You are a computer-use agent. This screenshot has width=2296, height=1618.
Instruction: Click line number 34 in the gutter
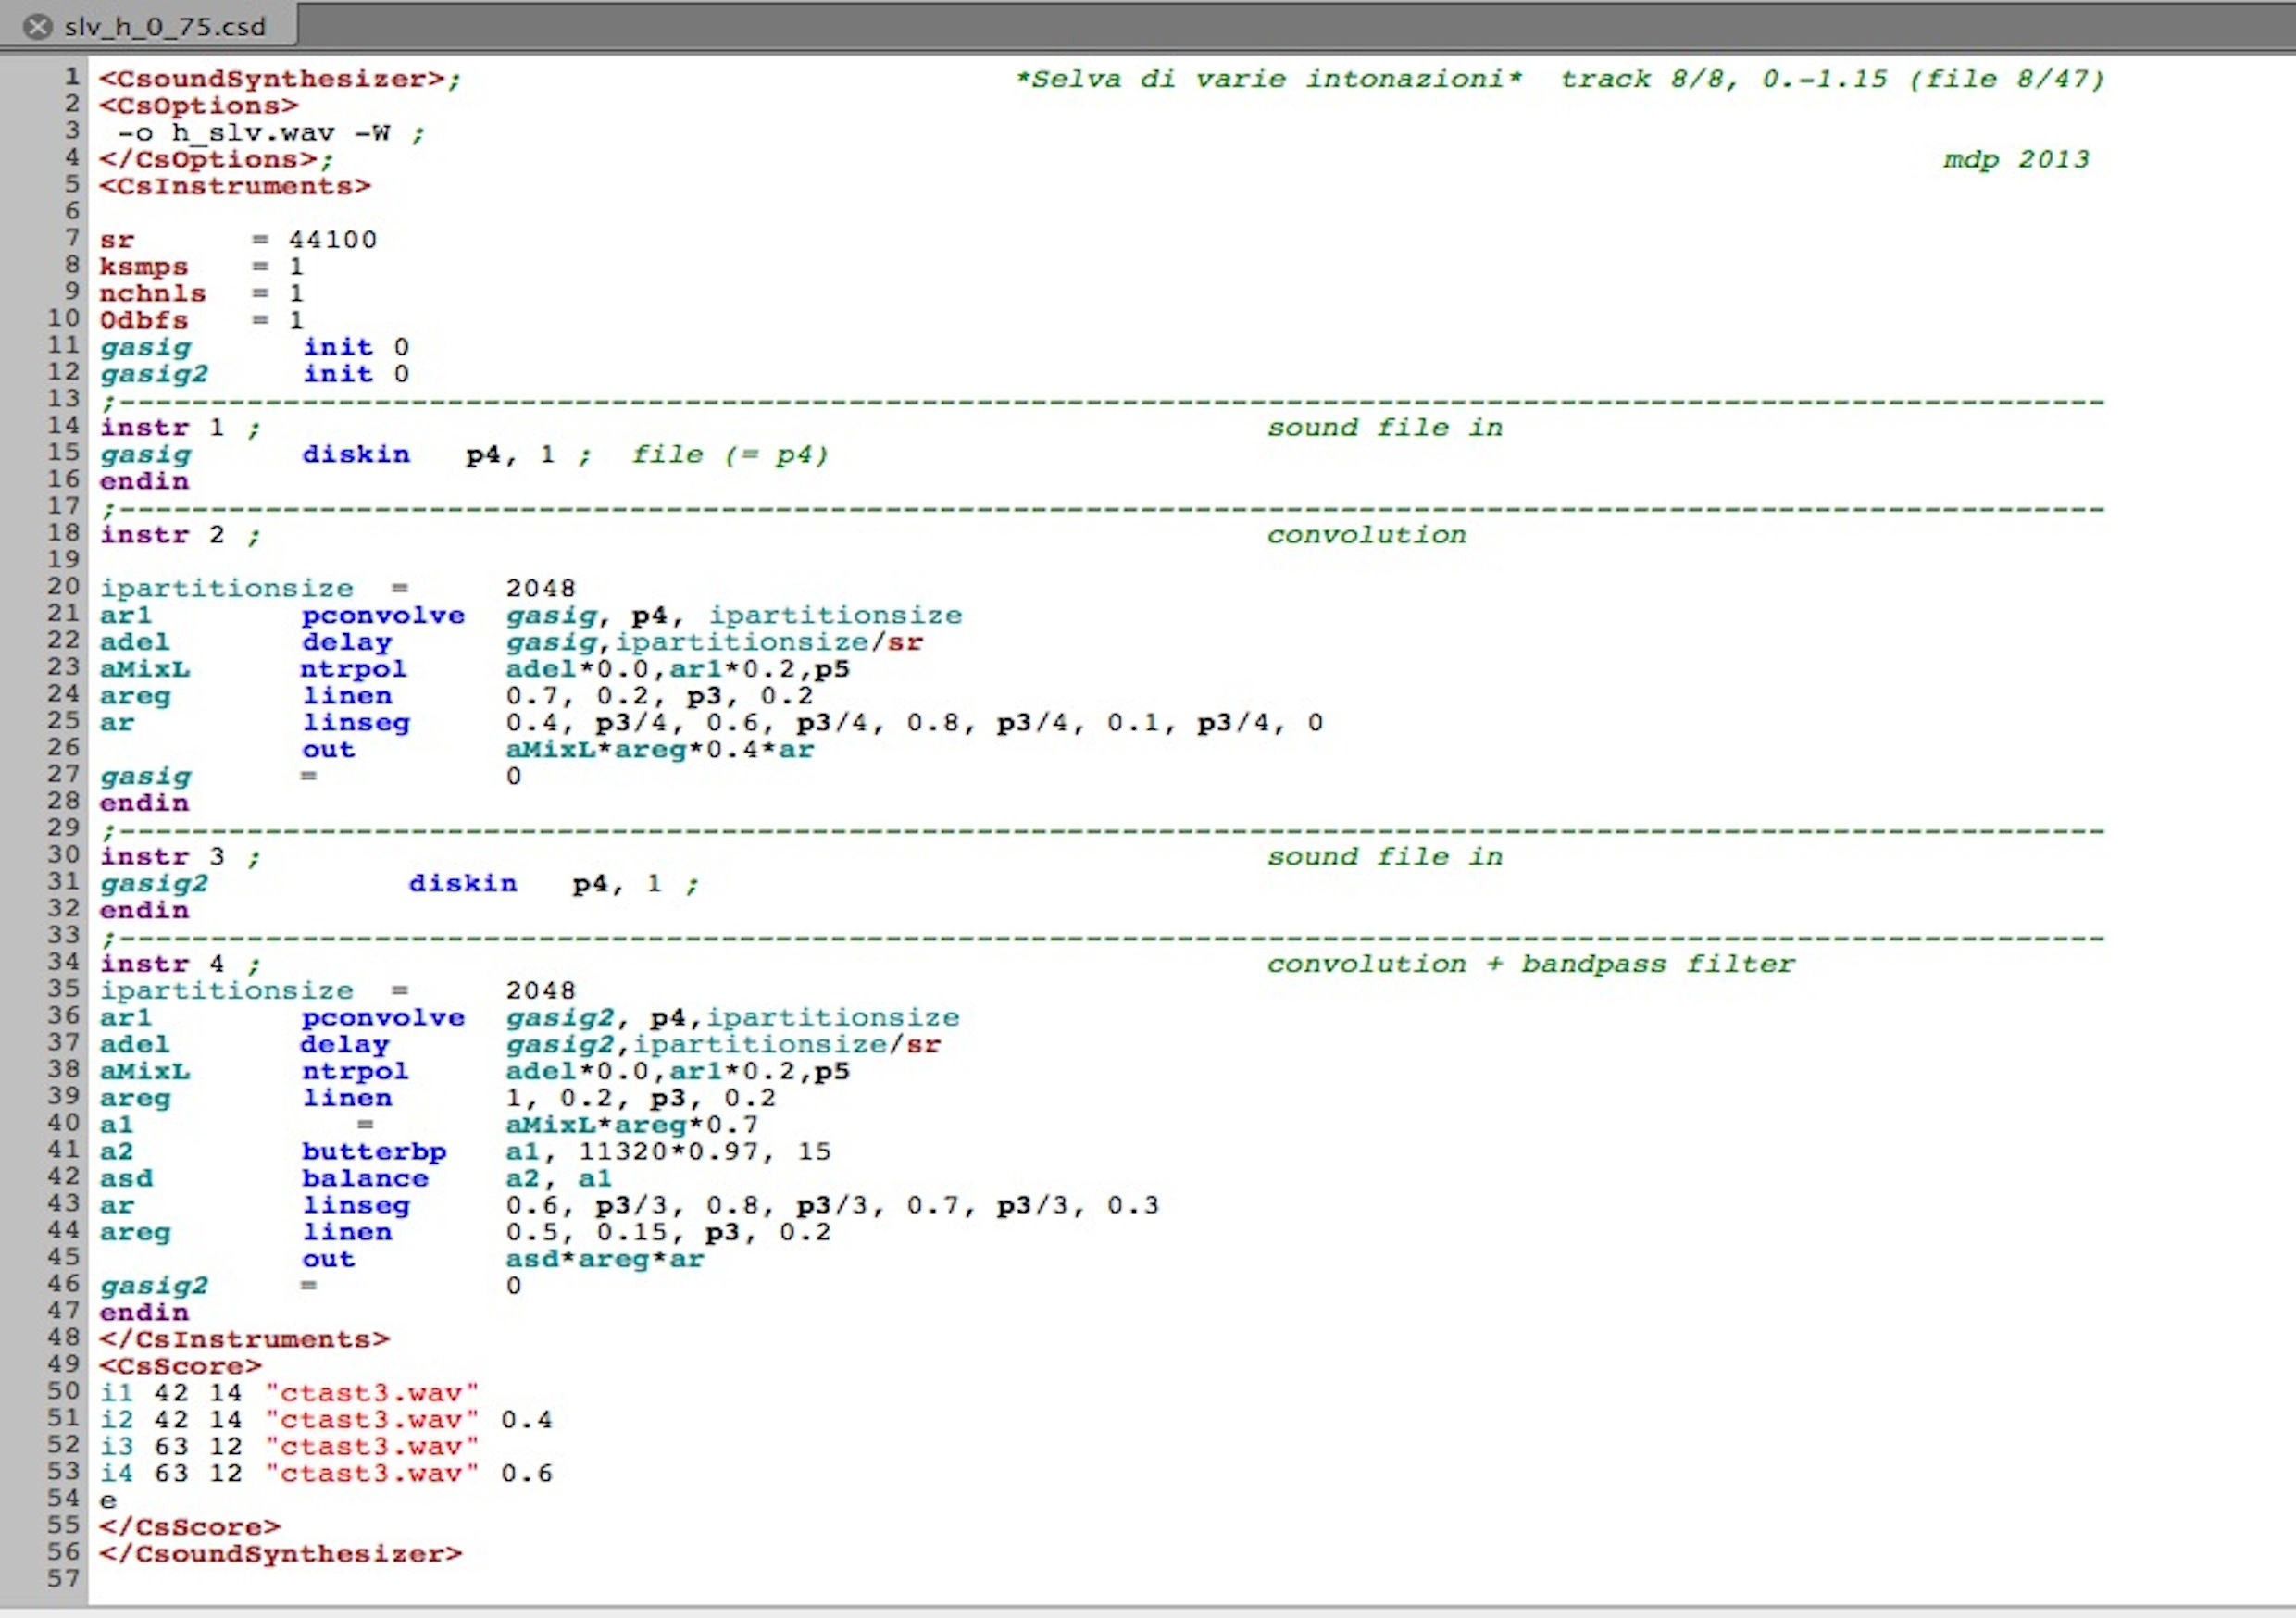63,962
